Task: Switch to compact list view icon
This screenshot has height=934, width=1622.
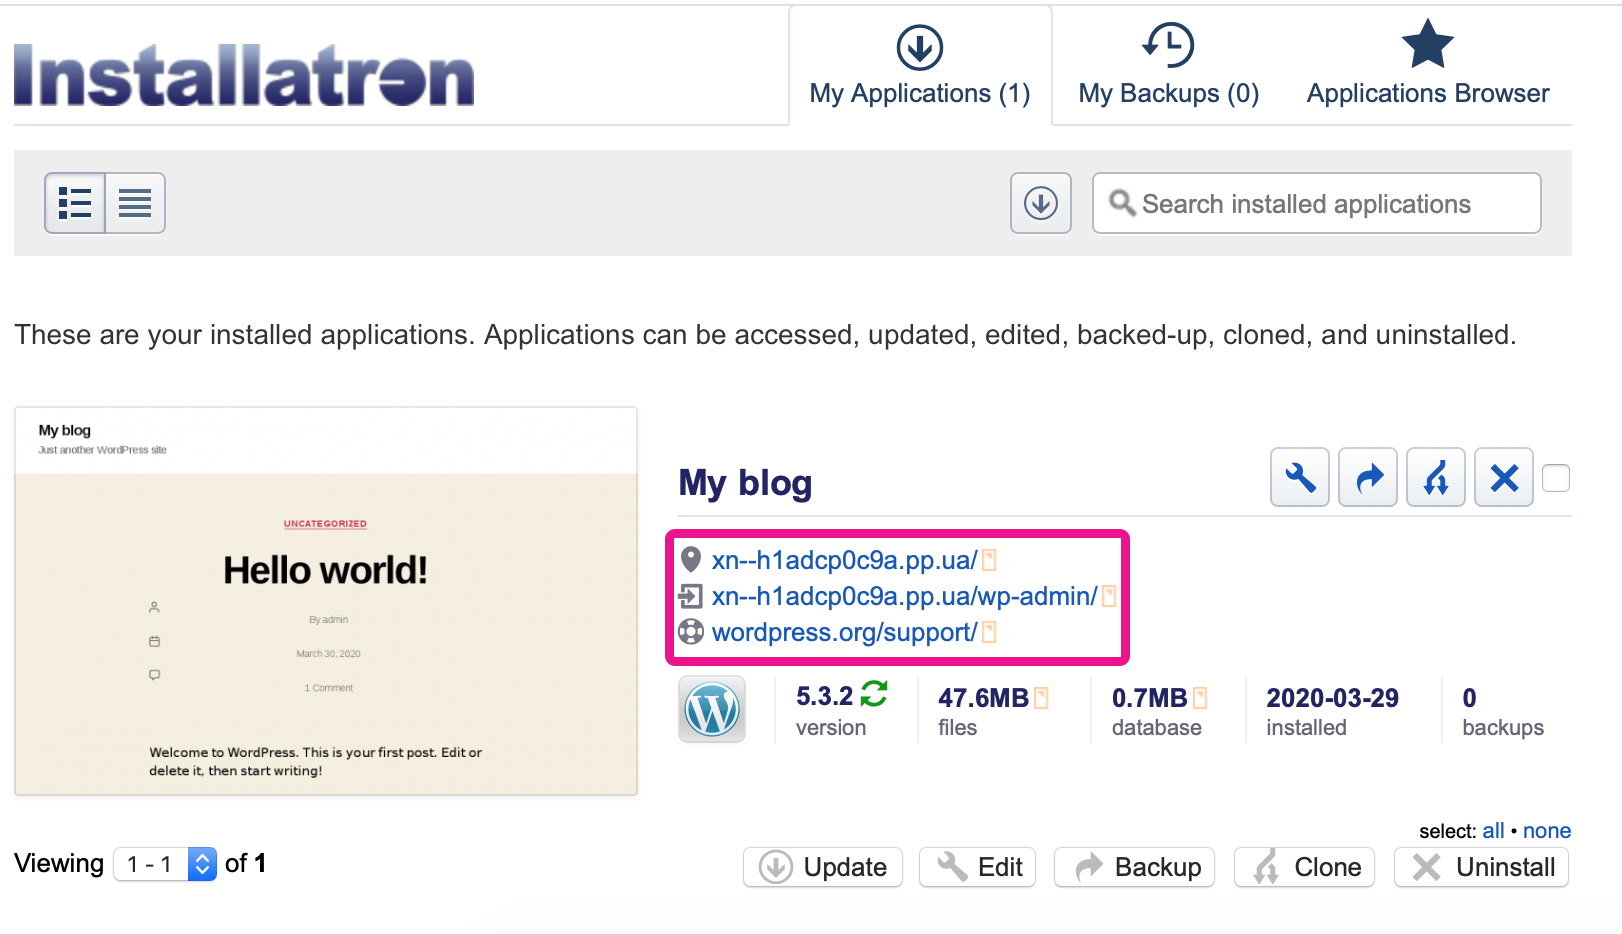Action: point(135,203)
